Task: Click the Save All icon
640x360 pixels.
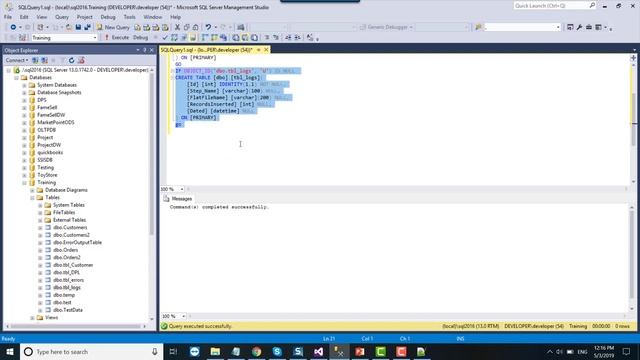Action: (87, 27)
